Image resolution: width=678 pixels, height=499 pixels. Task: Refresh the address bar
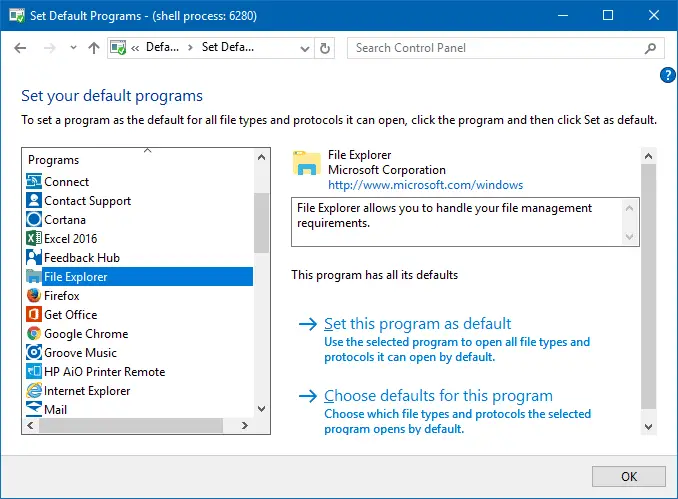(325, 48)
